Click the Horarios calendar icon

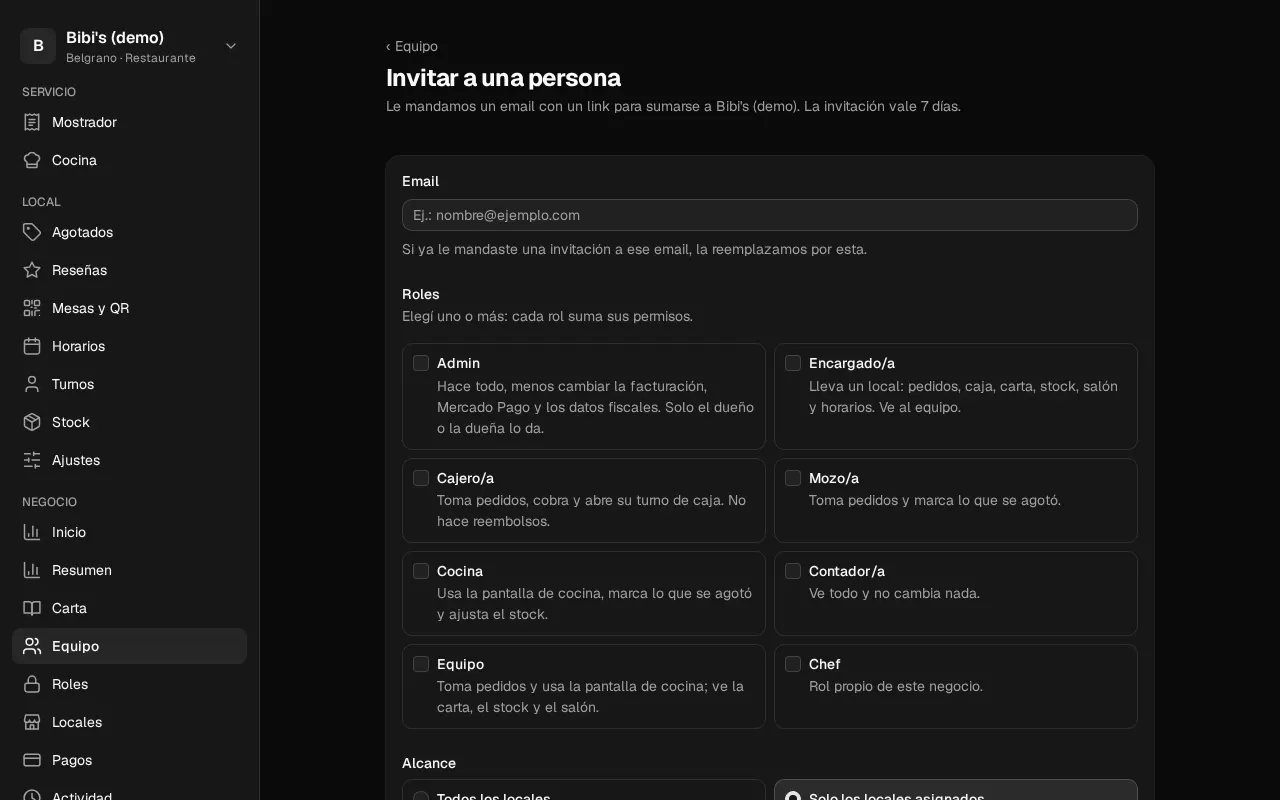pyautogui.click(x=32, y=346)
